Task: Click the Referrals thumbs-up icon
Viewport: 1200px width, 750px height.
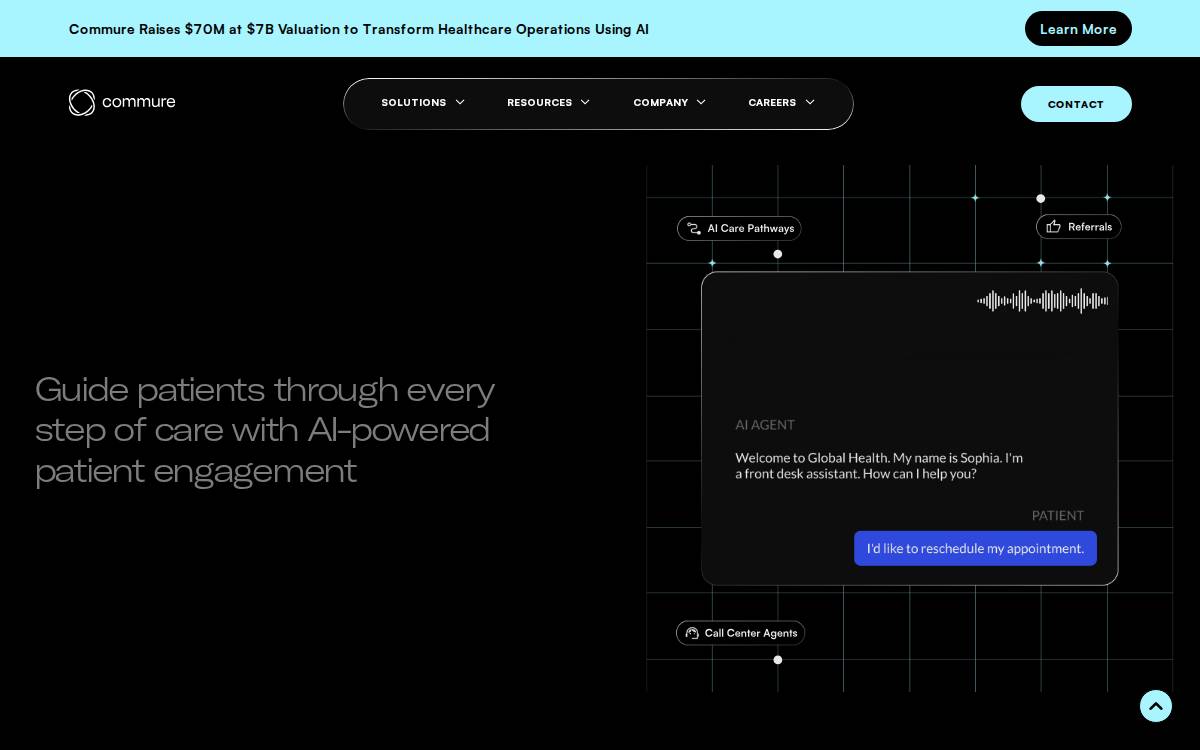Action: pyautogui.click(x=1053, y=227)
